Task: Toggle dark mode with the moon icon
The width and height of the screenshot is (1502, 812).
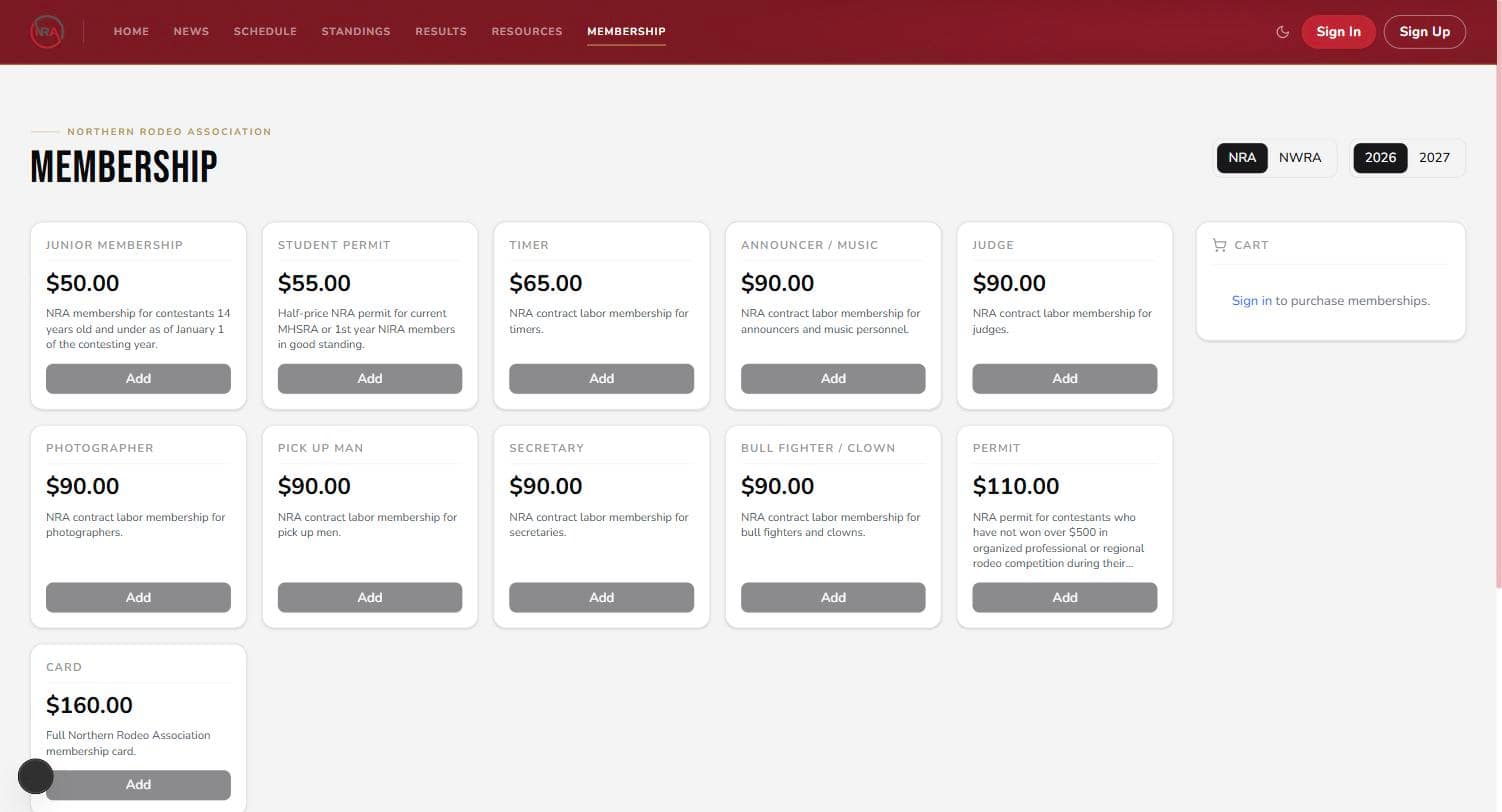Action: point(1283,32)
